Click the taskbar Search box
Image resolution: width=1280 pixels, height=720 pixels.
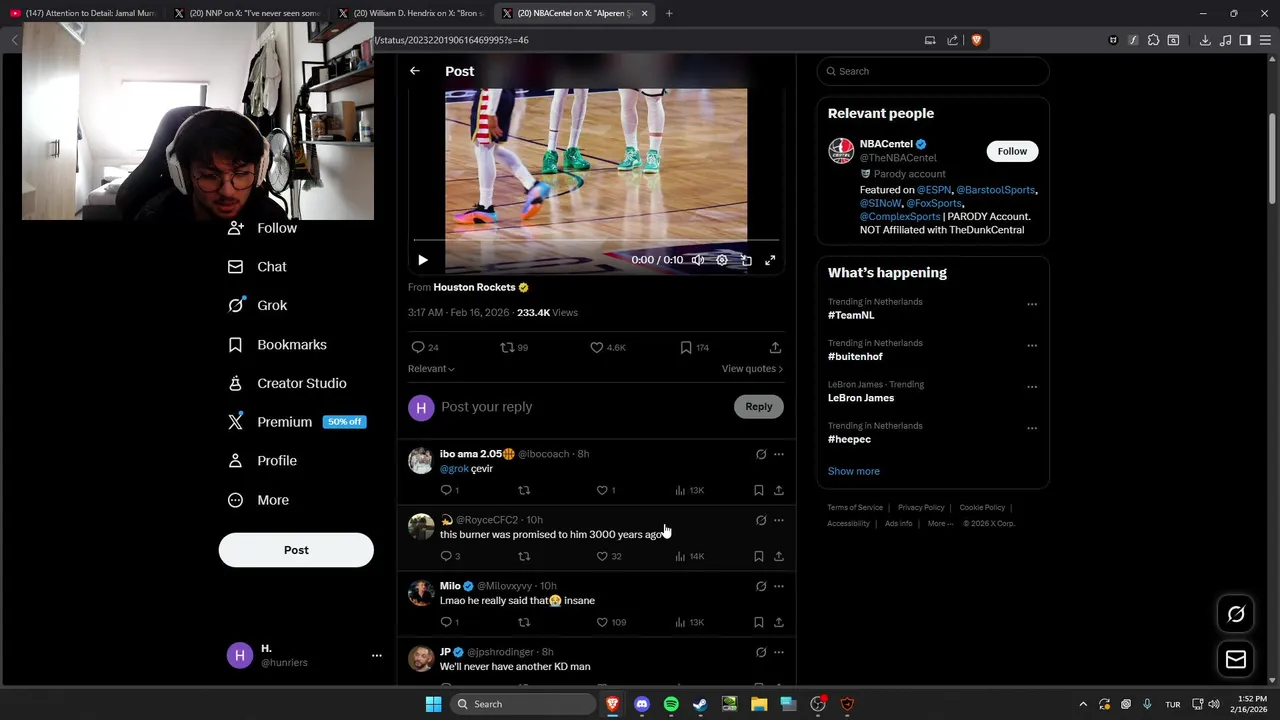click(x=524, y=704)
